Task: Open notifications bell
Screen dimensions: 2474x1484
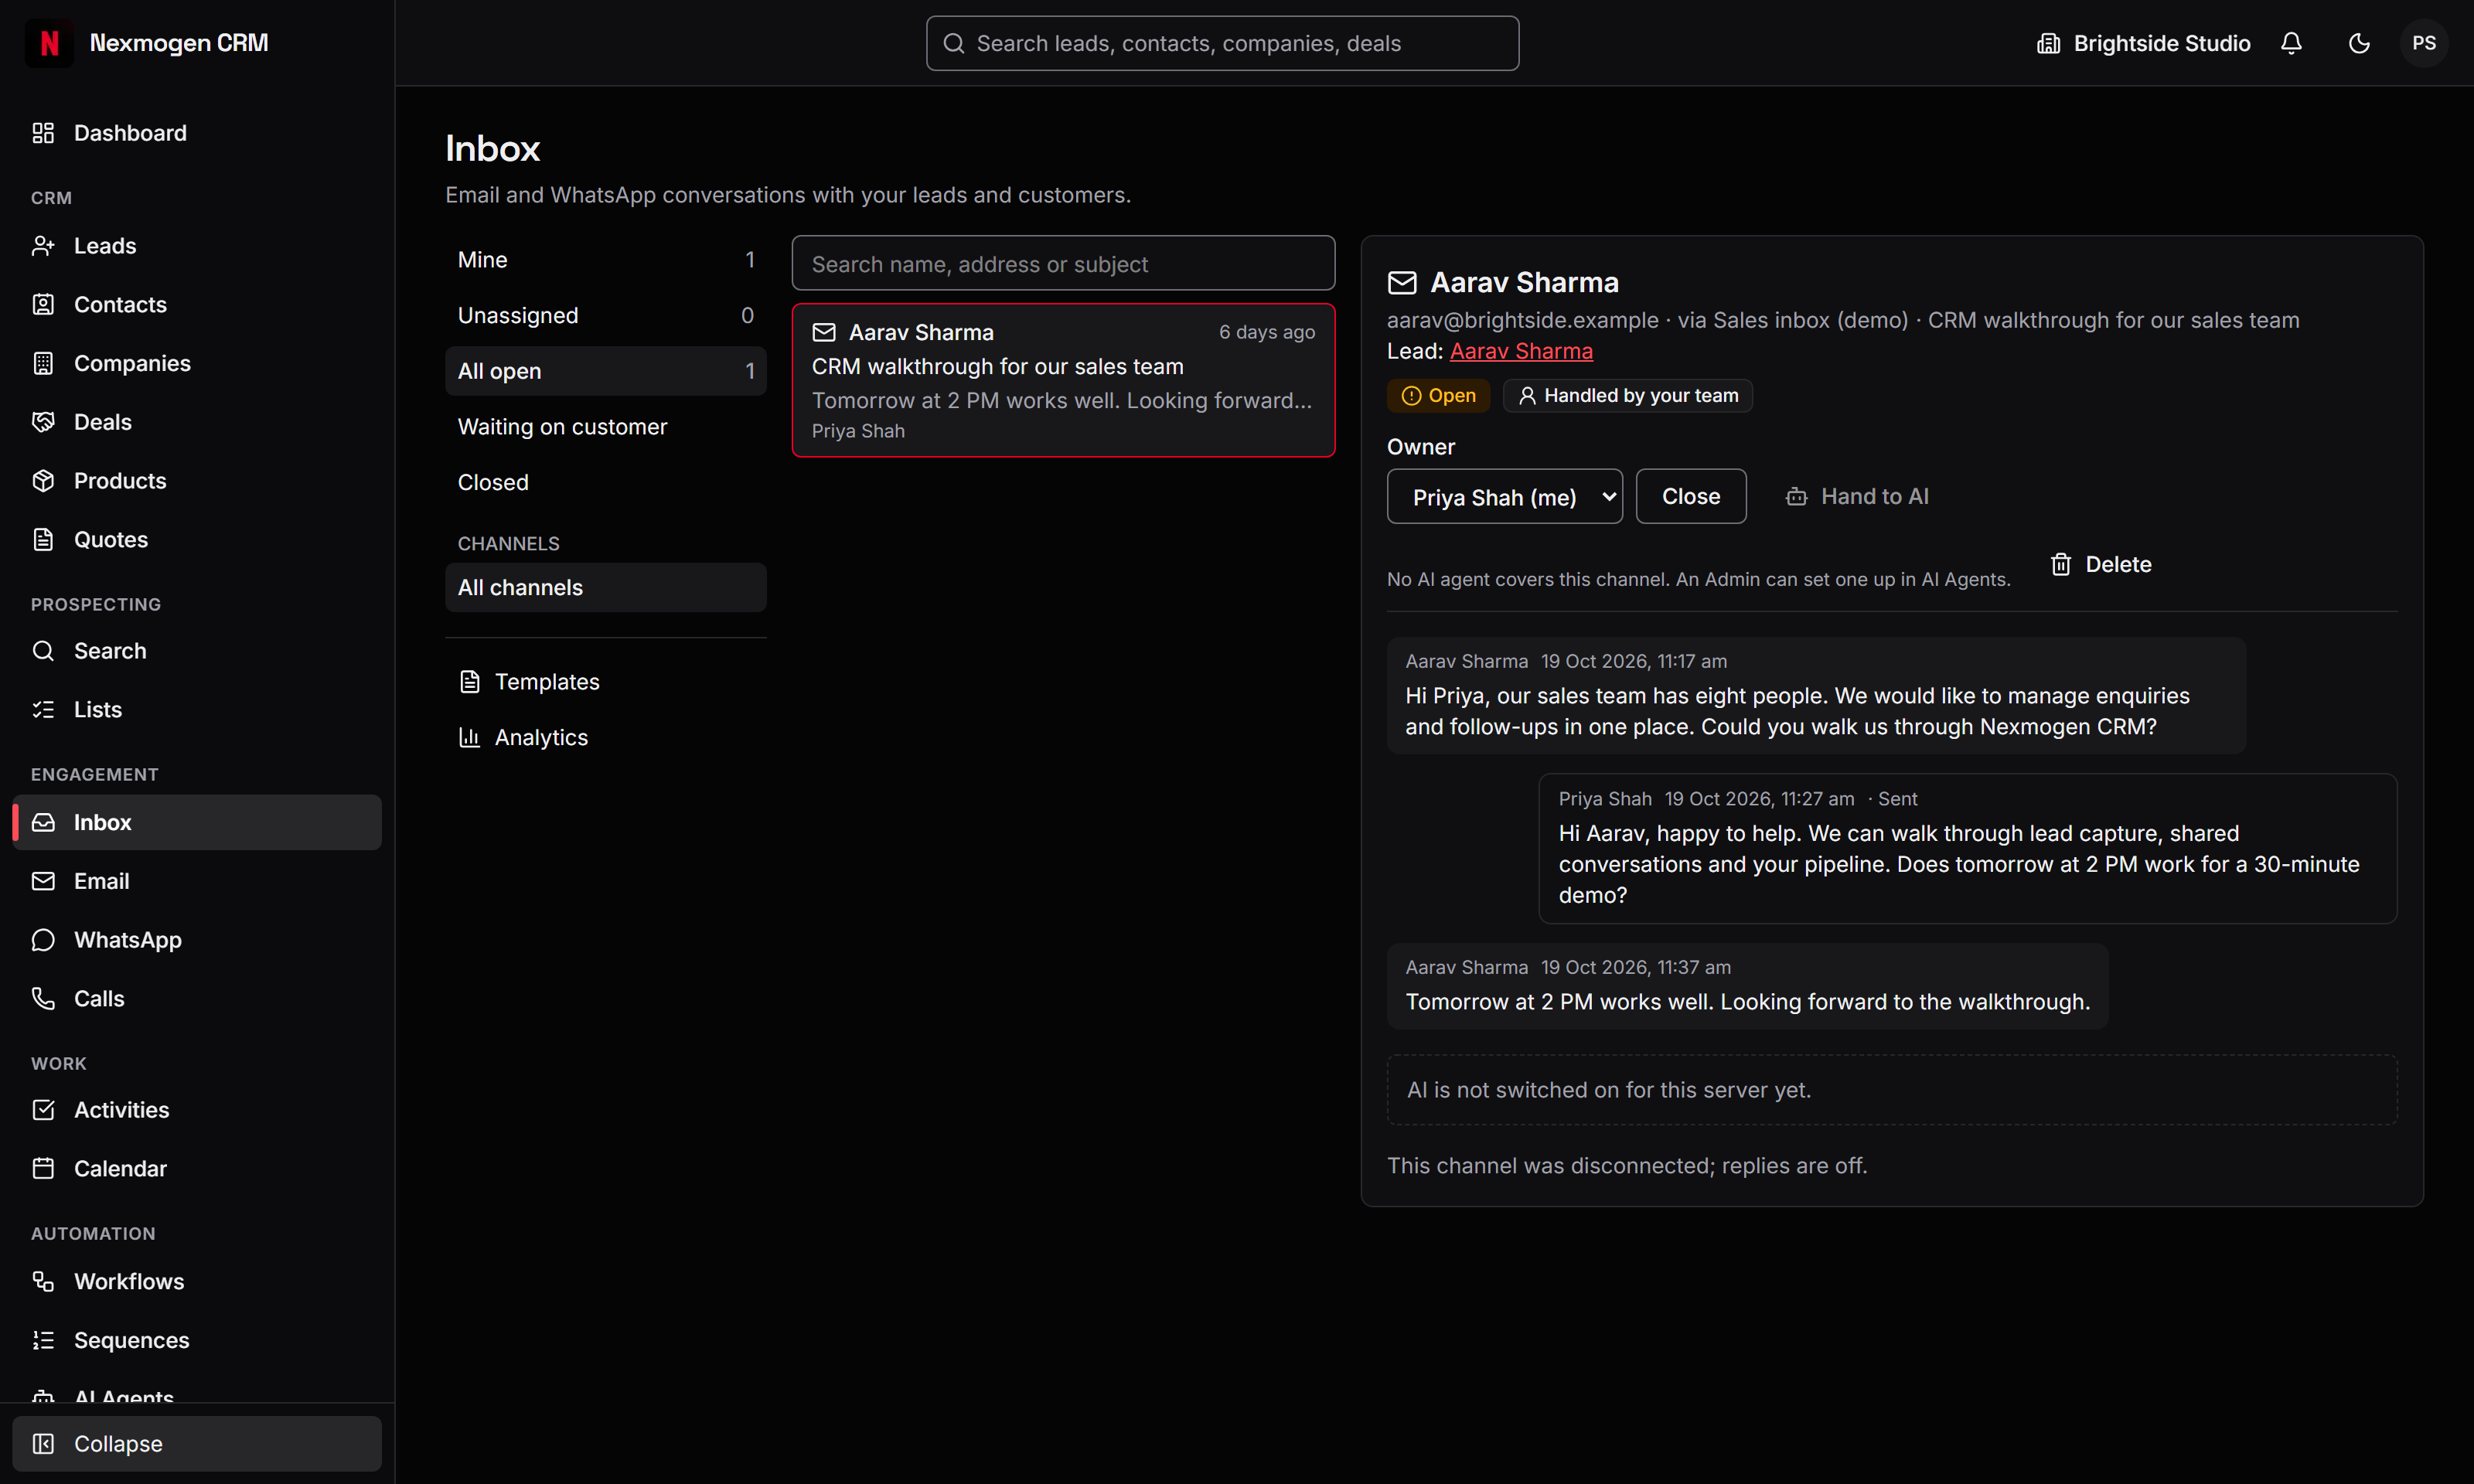Action: [2291, 43]
